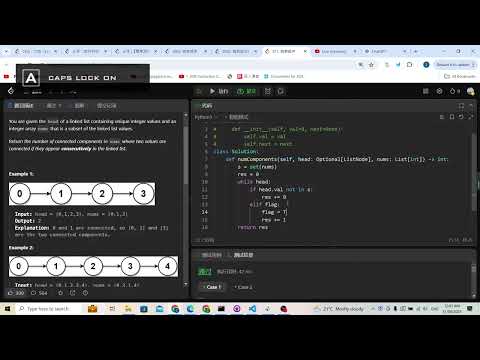
Task: Open the layout manager grid icon
Action: click(x=426, y=91)
